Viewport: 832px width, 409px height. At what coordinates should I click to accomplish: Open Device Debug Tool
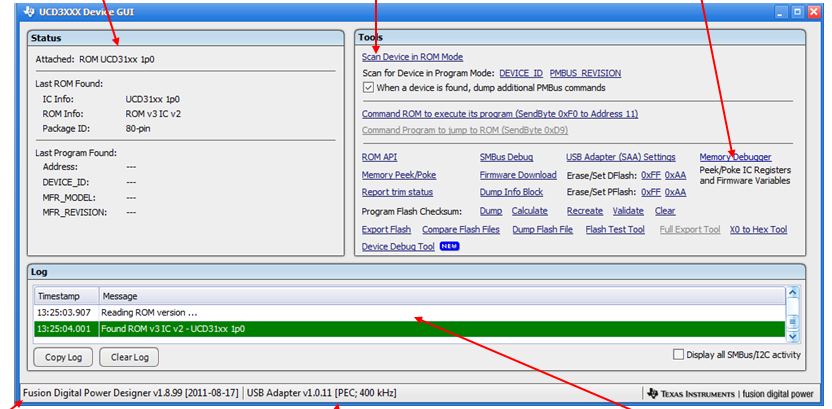click(x=398, y=247)
